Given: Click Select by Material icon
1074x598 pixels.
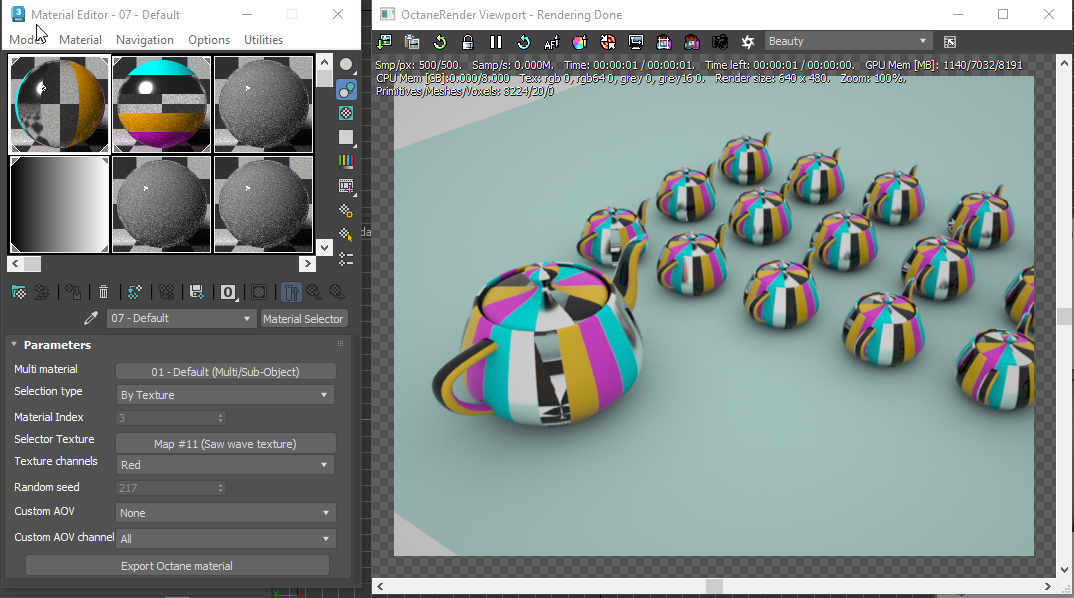Looking at the screenshot, I should [347, 235].
